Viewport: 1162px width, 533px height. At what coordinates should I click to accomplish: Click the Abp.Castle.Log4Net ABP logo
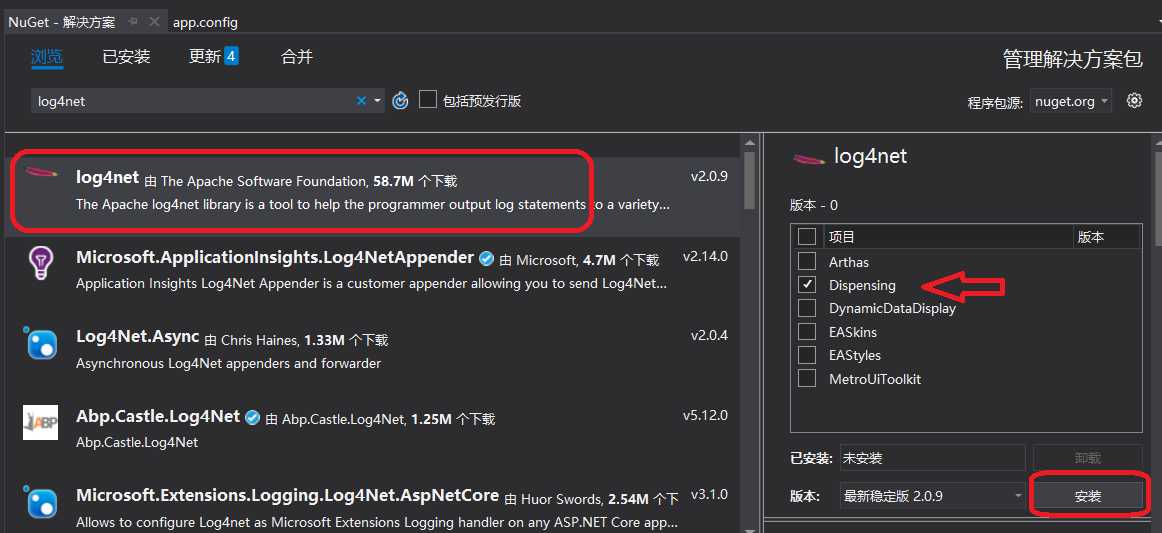click(x=40, y=422)
